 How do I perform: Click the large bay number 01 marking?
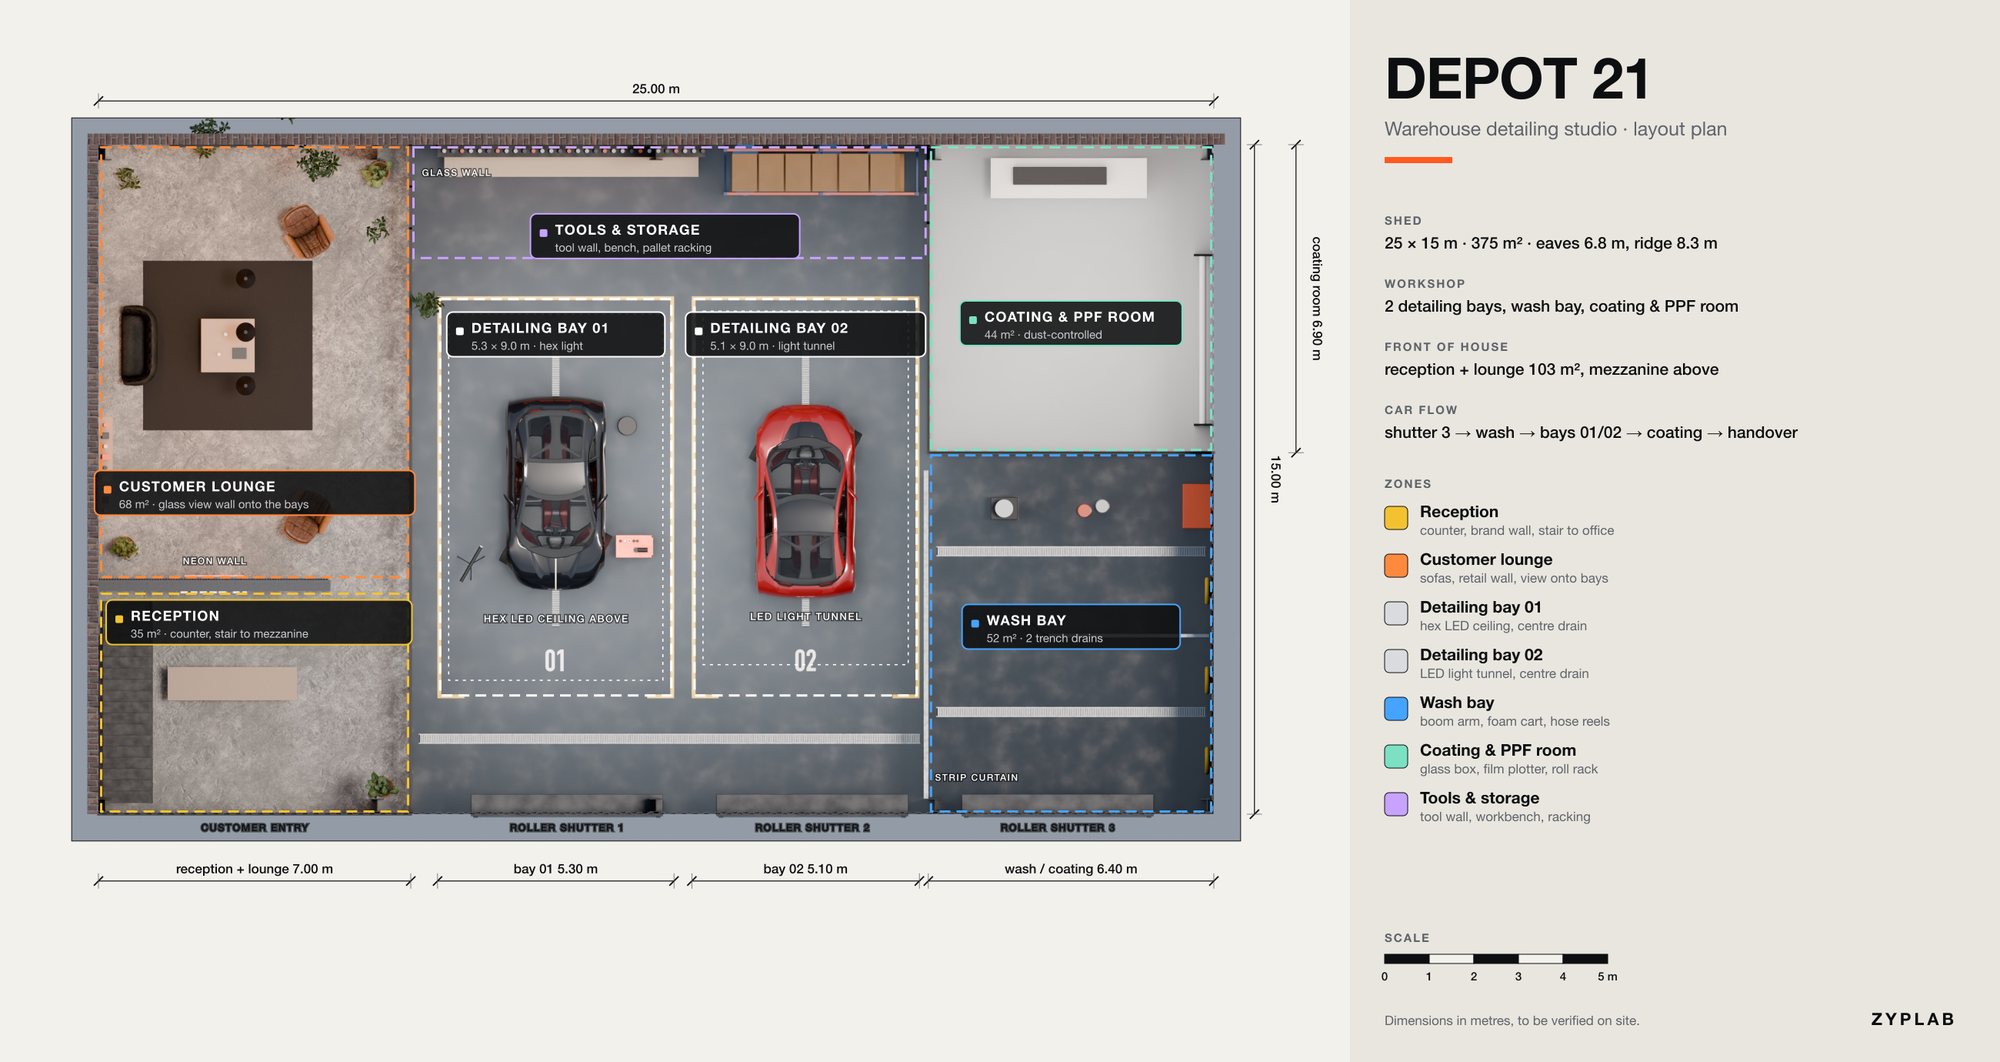tap(555, 661)
